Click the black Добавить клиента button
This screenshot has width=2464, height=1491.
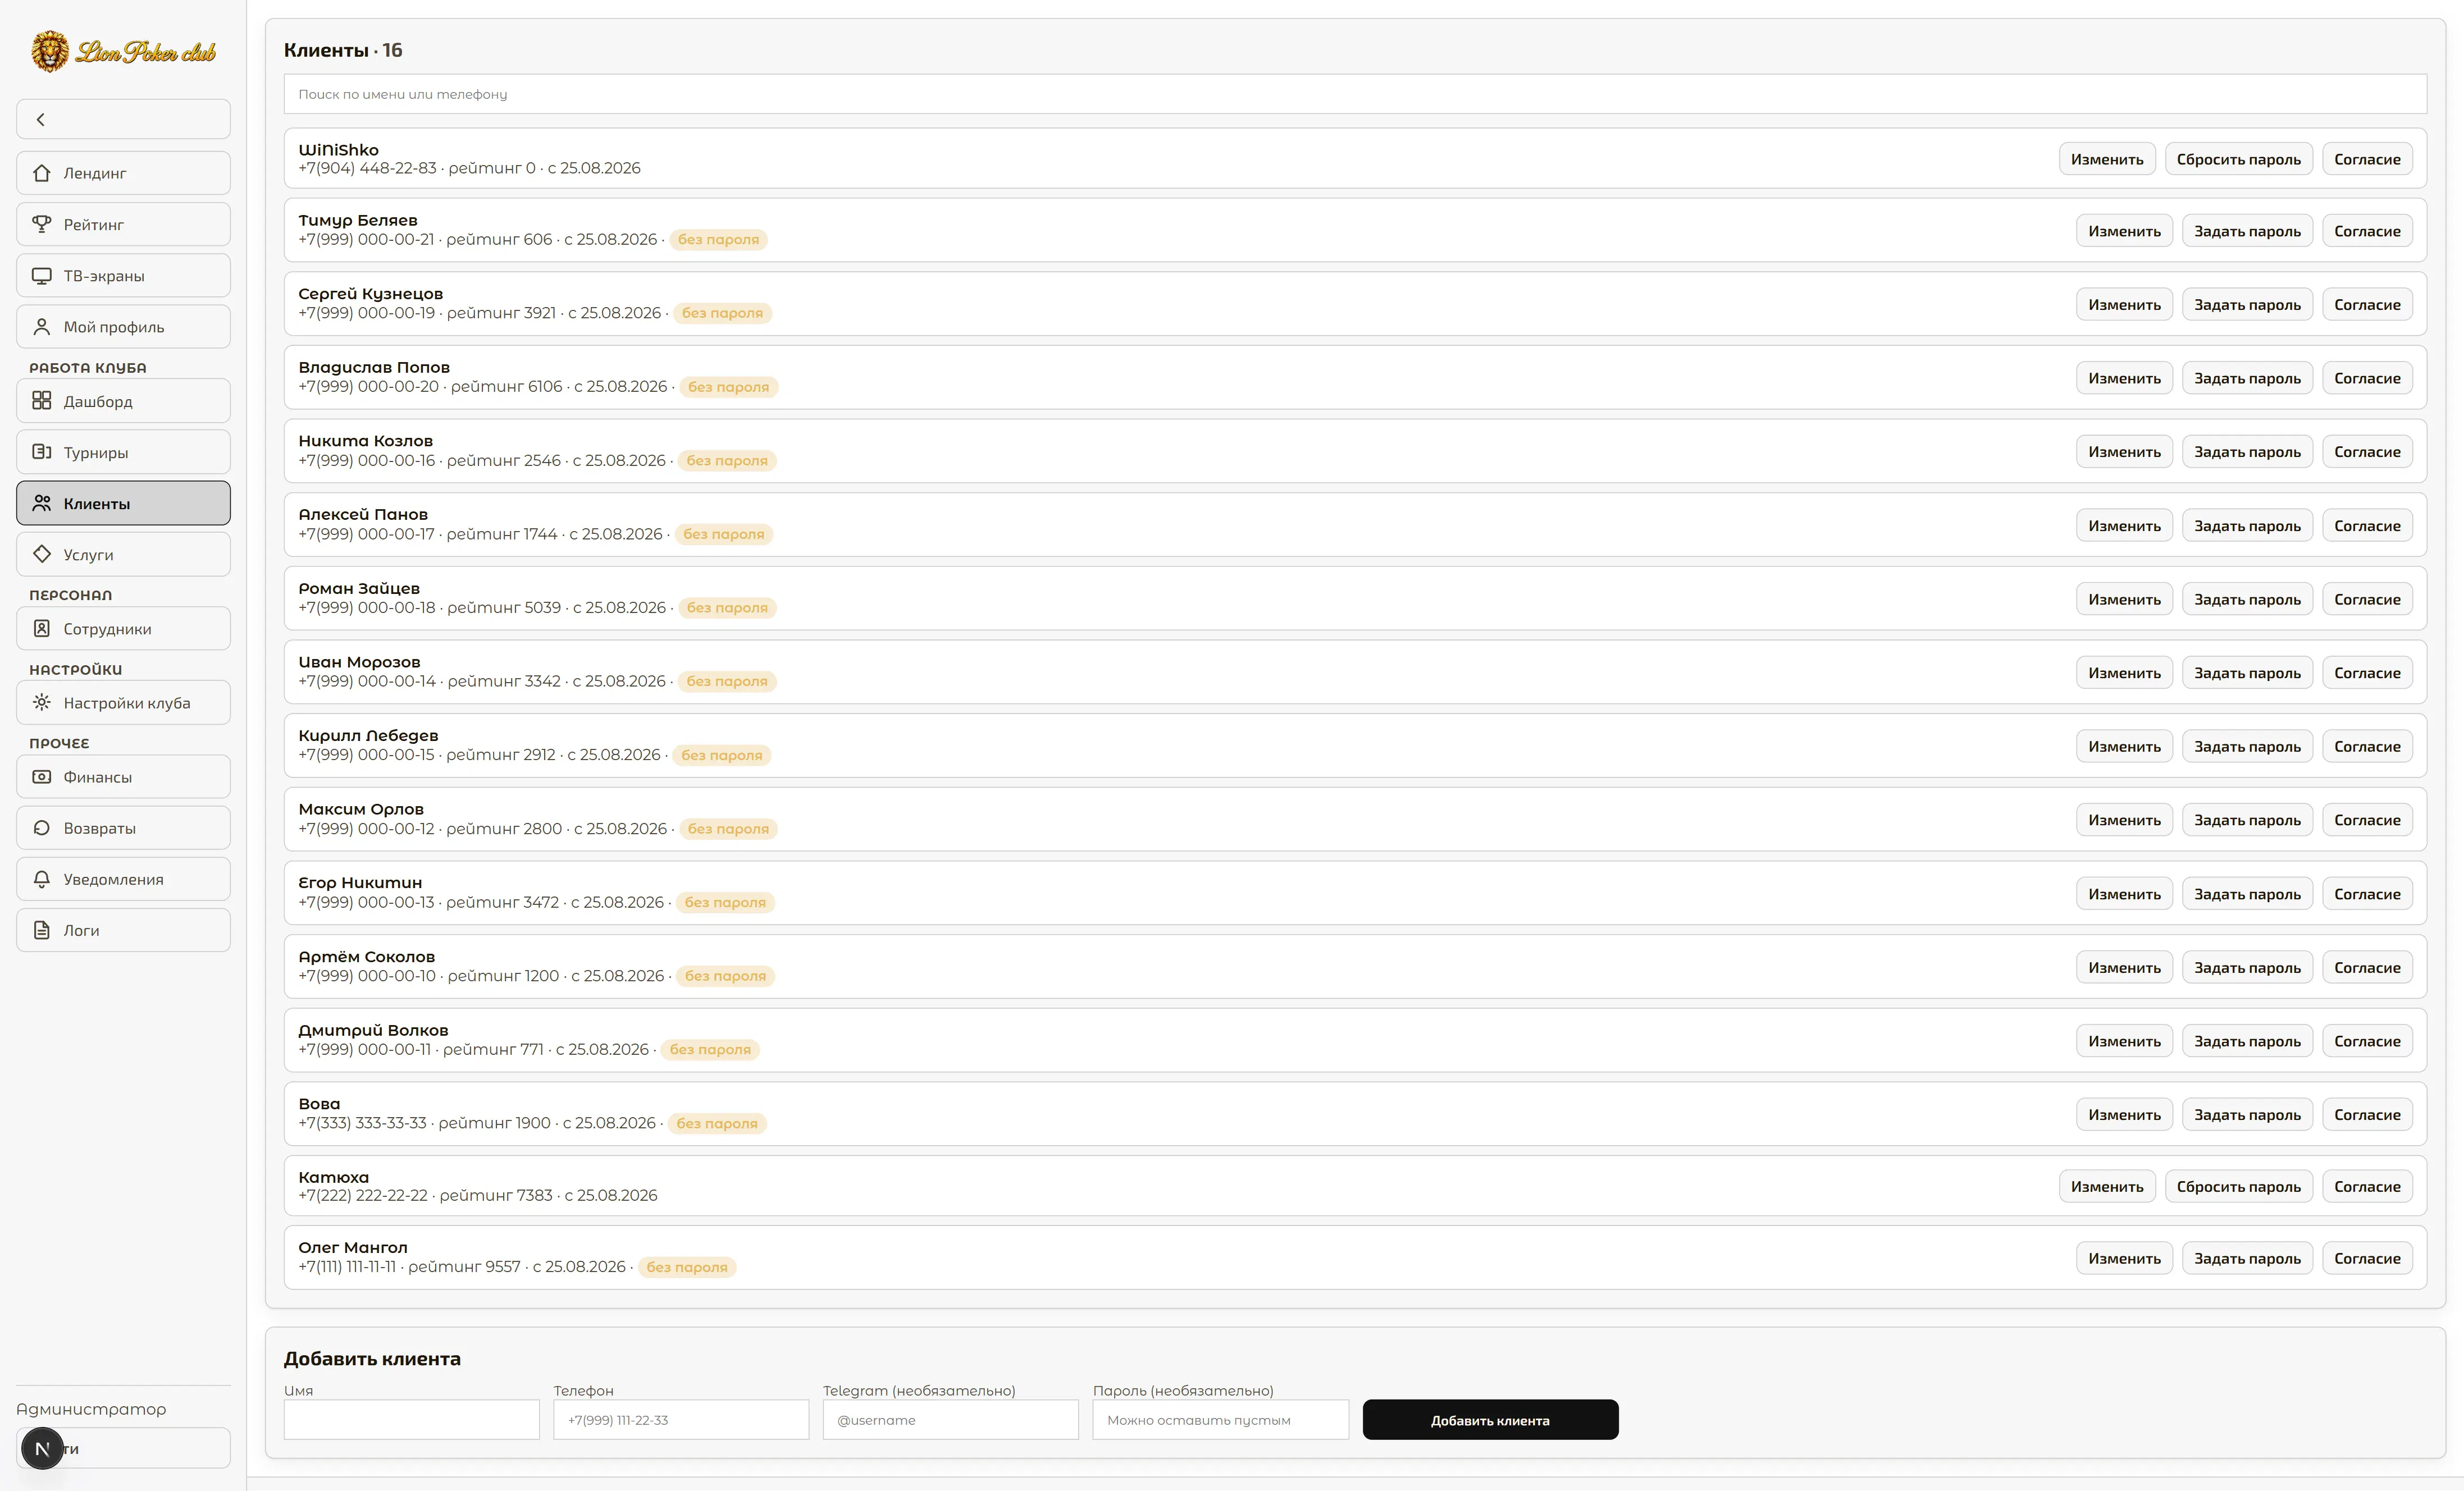pos(1490,1419)
